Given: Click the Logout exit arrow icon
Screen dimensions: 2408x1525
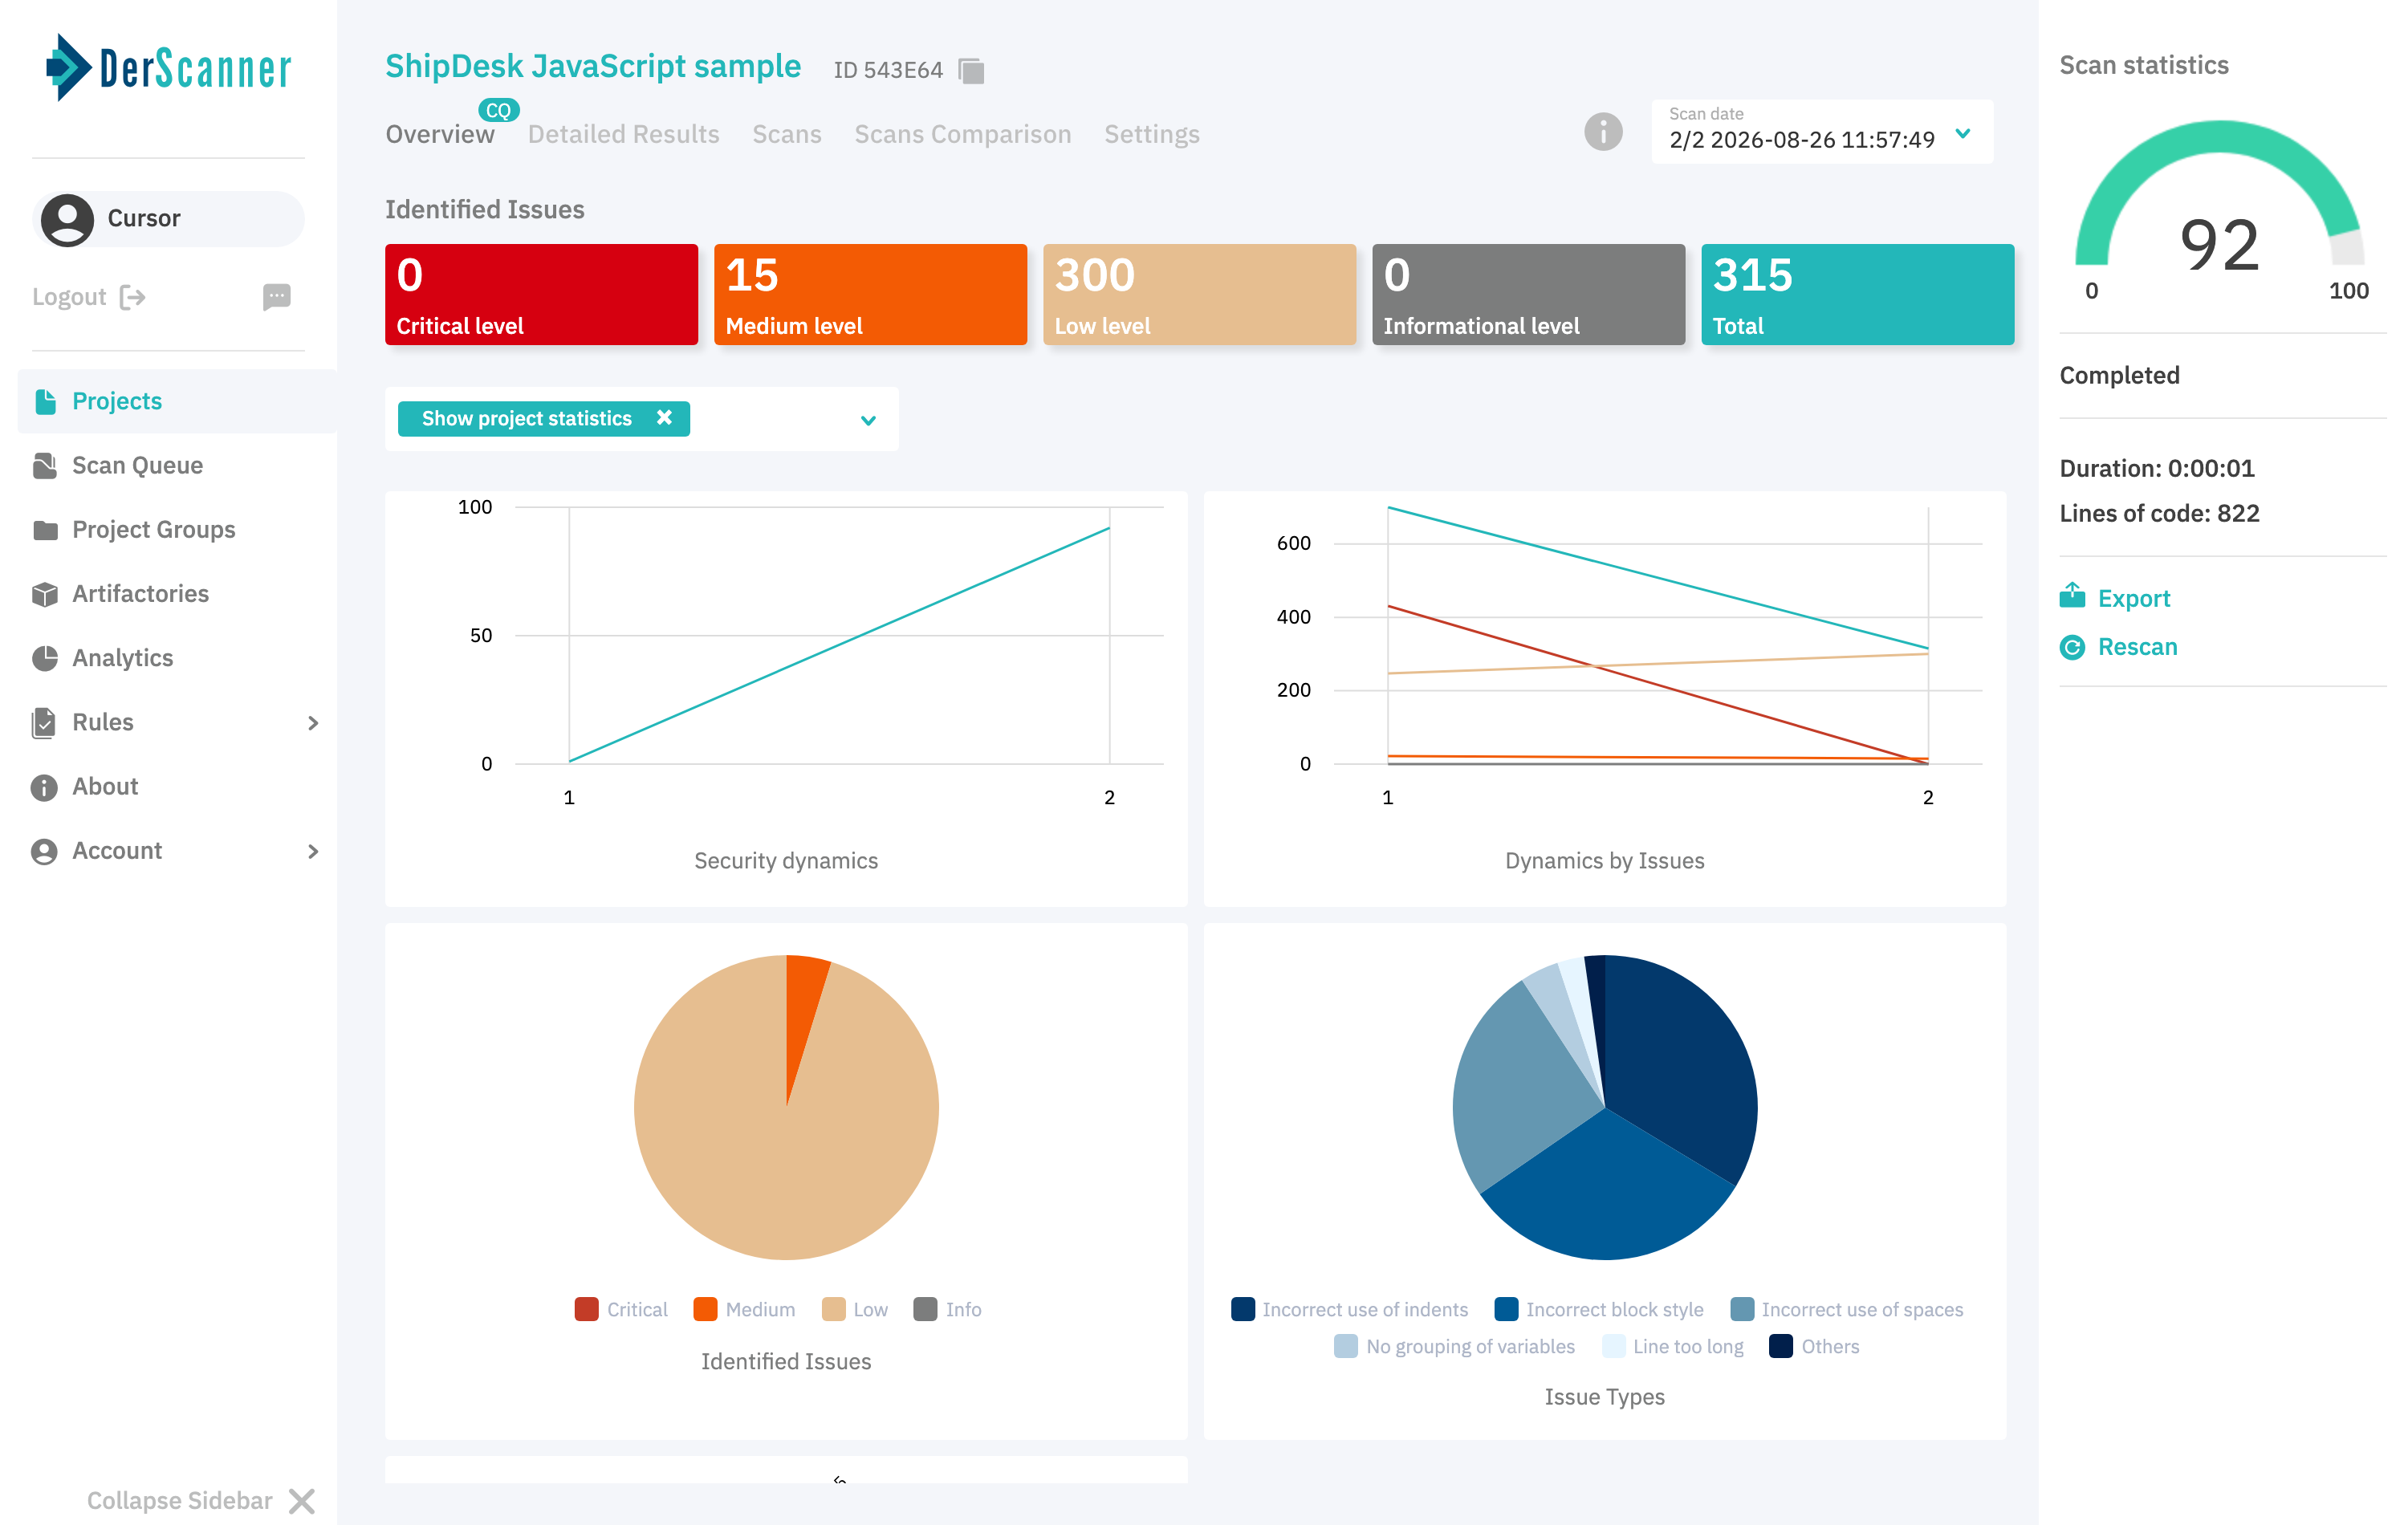Looking at the screenshot, I should 133,297.
